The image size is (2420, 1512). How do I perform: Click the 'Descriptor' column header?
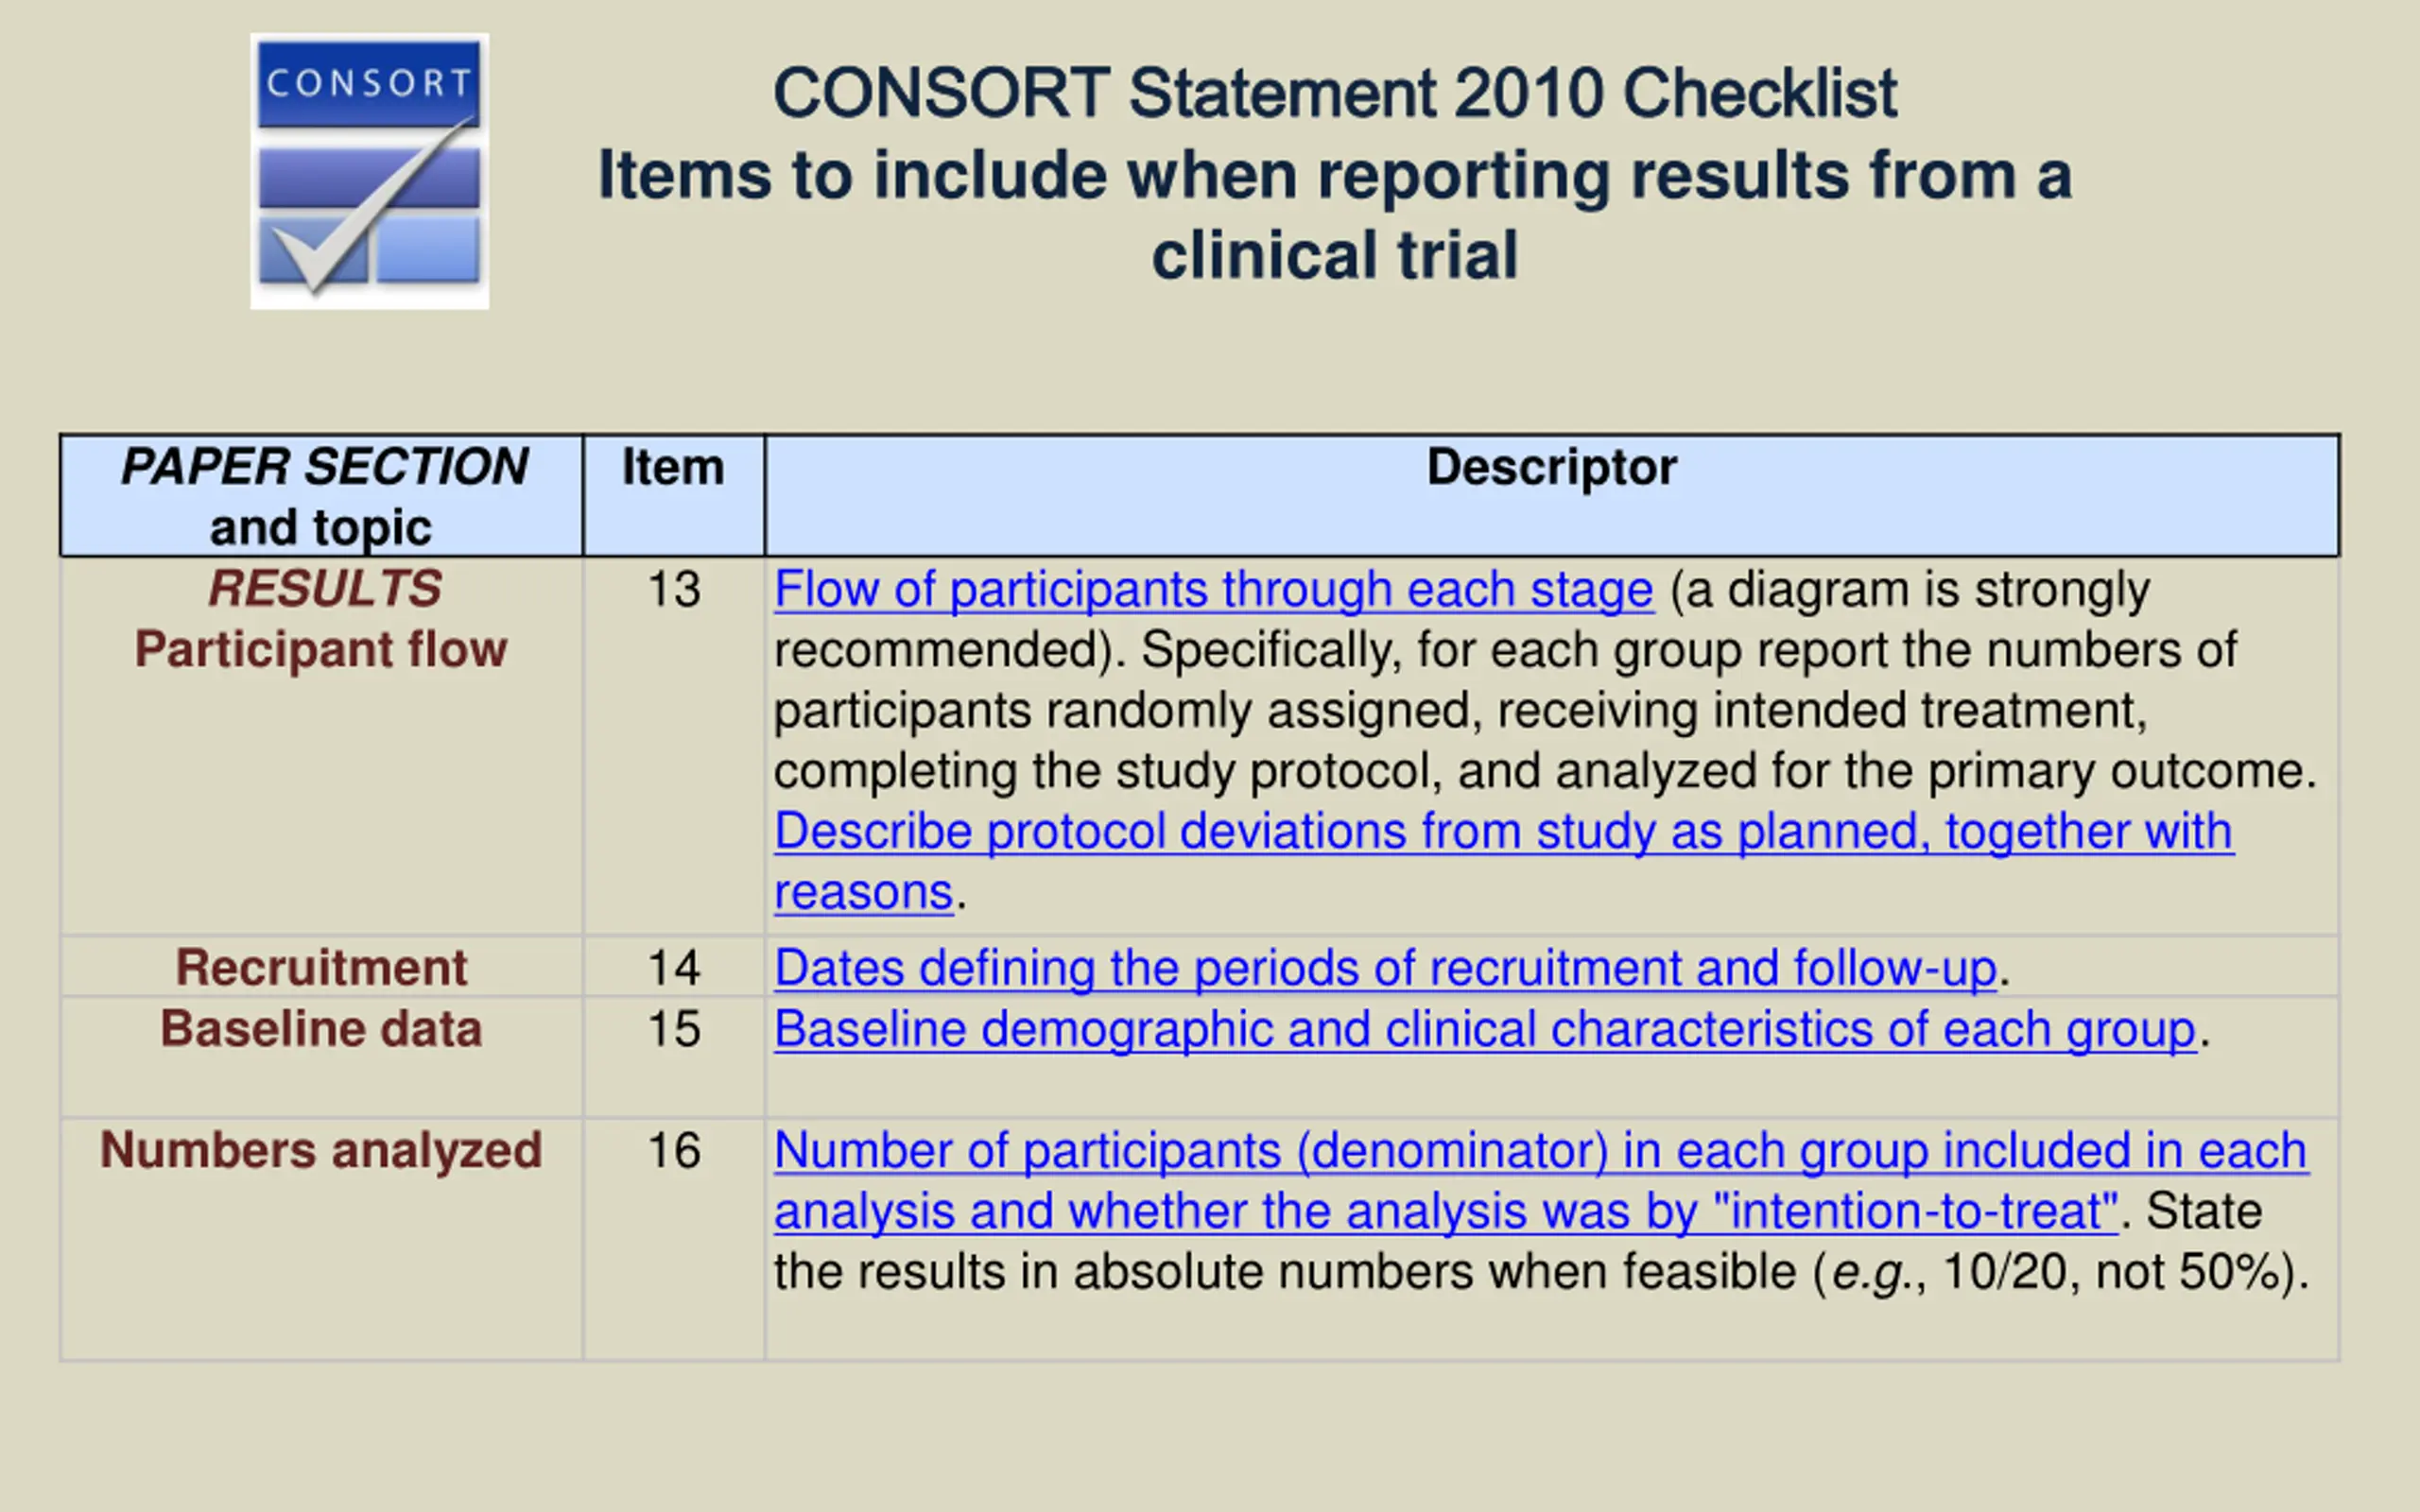coord(1552,496)
